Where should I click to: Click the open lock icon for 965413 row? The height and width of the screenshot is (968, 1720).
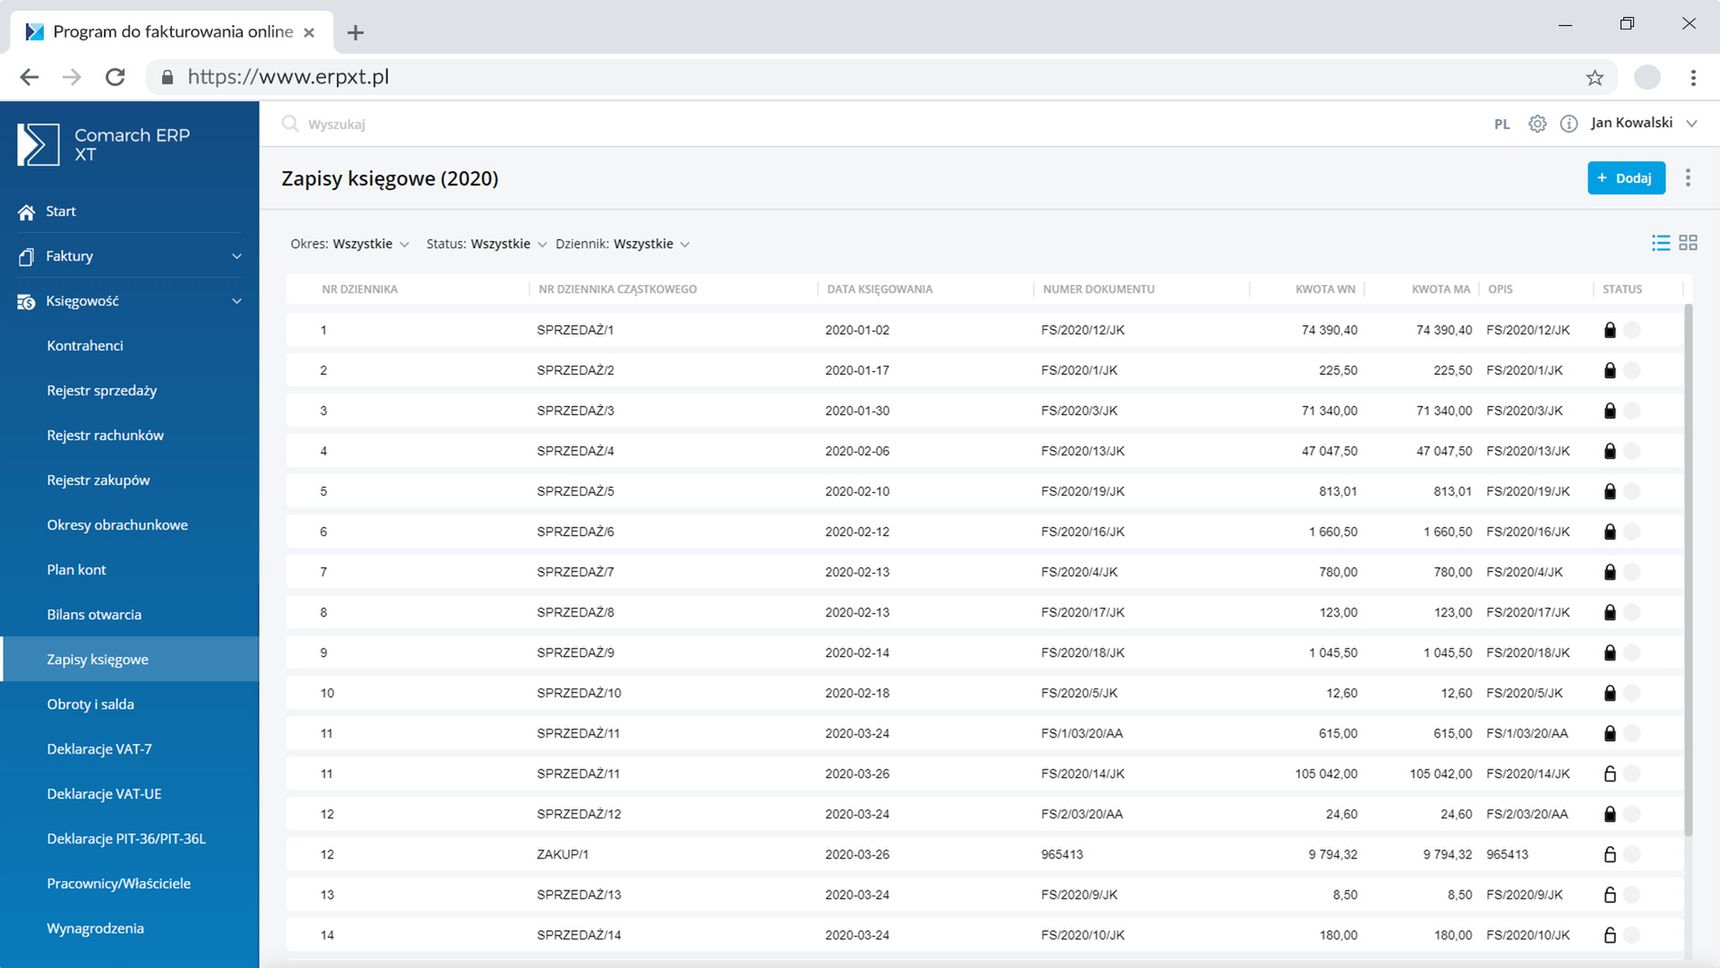pos(1610,854)
